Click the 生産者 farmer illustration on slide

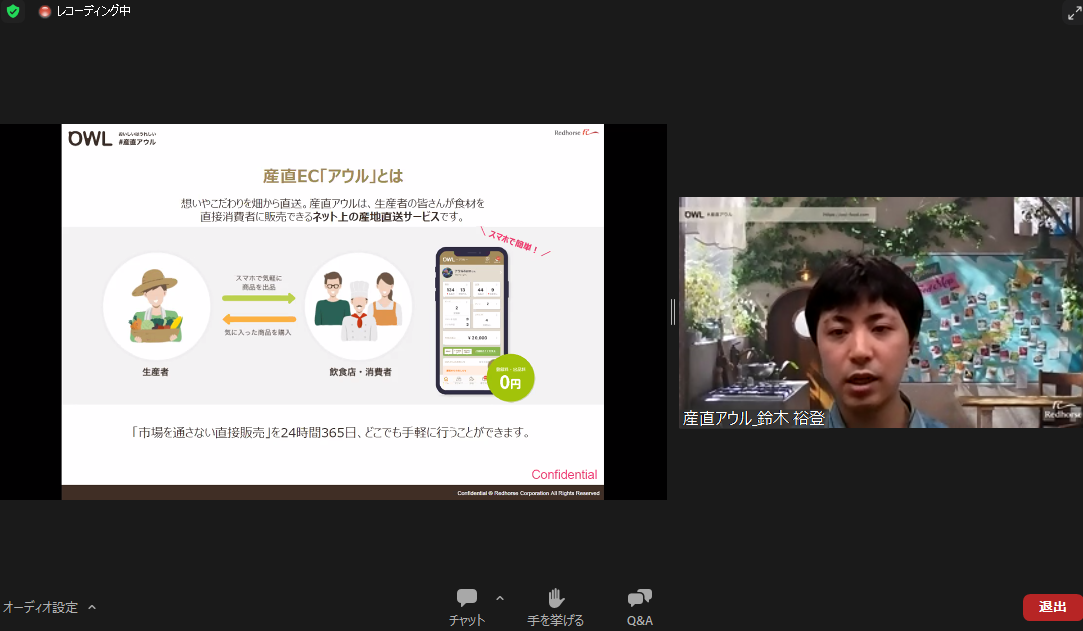[156, 307]
